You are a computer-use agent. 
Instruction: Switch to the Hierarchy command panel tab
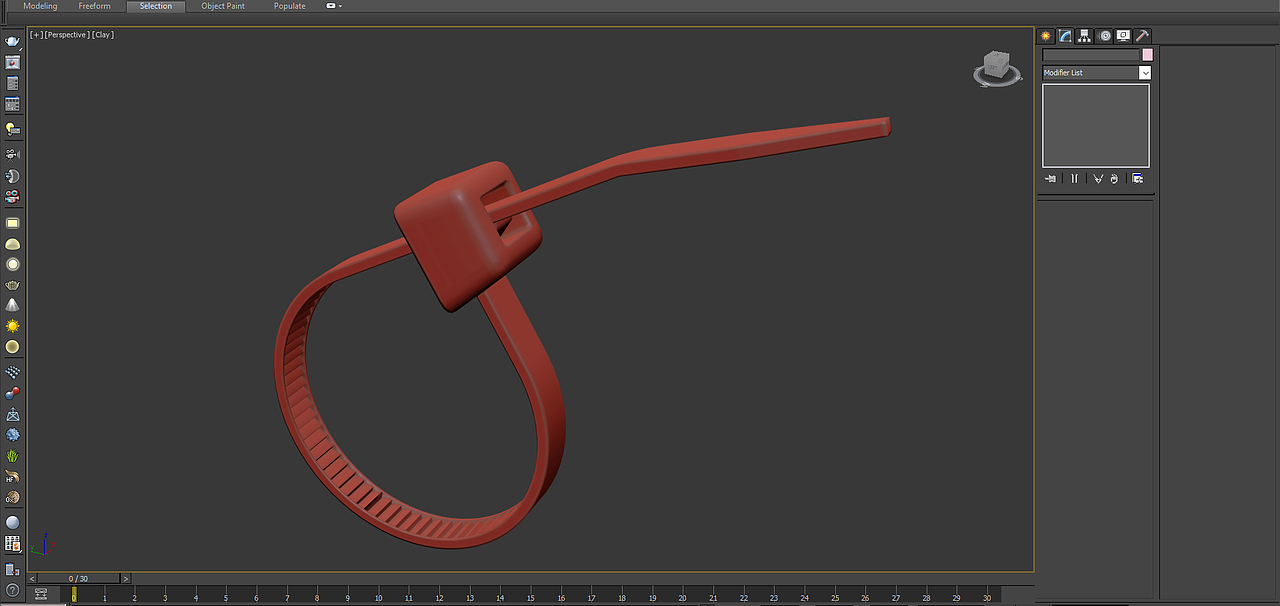pyautogui.click(x=1085, y=35)
